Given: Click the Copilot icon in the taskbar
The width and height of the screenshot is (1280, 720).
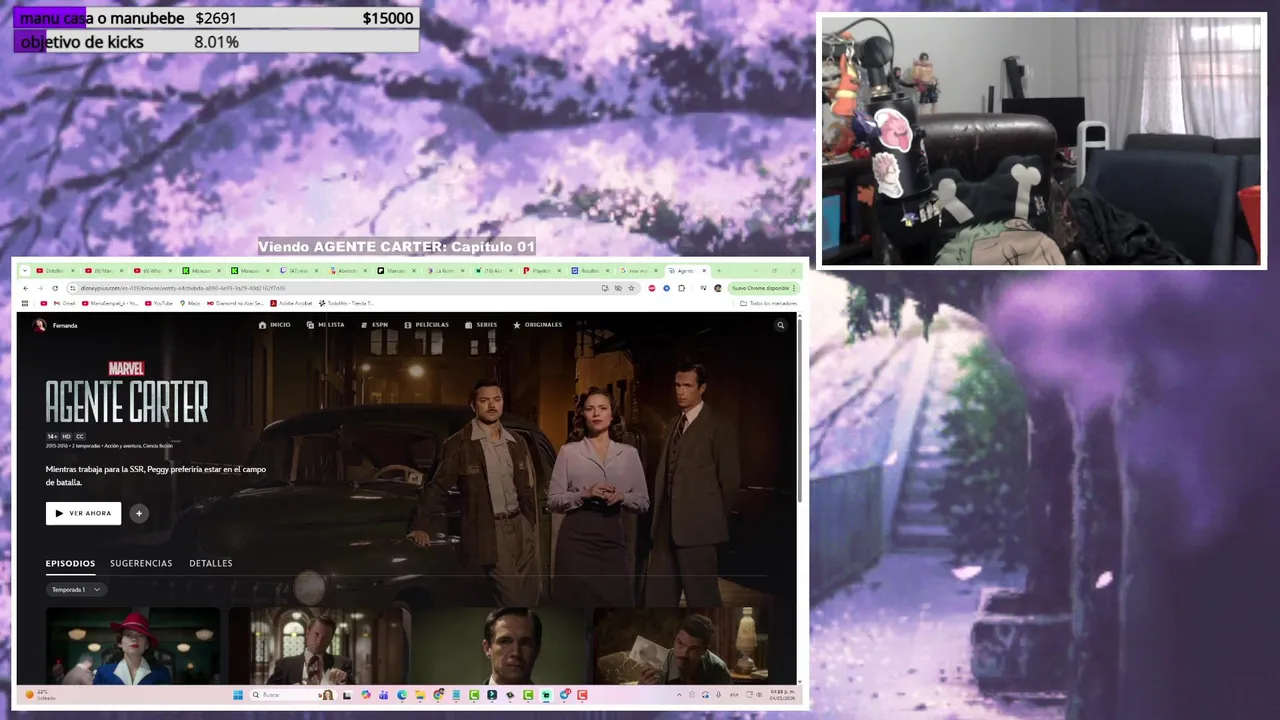Looking at the screenshot, I should [366, 695].
